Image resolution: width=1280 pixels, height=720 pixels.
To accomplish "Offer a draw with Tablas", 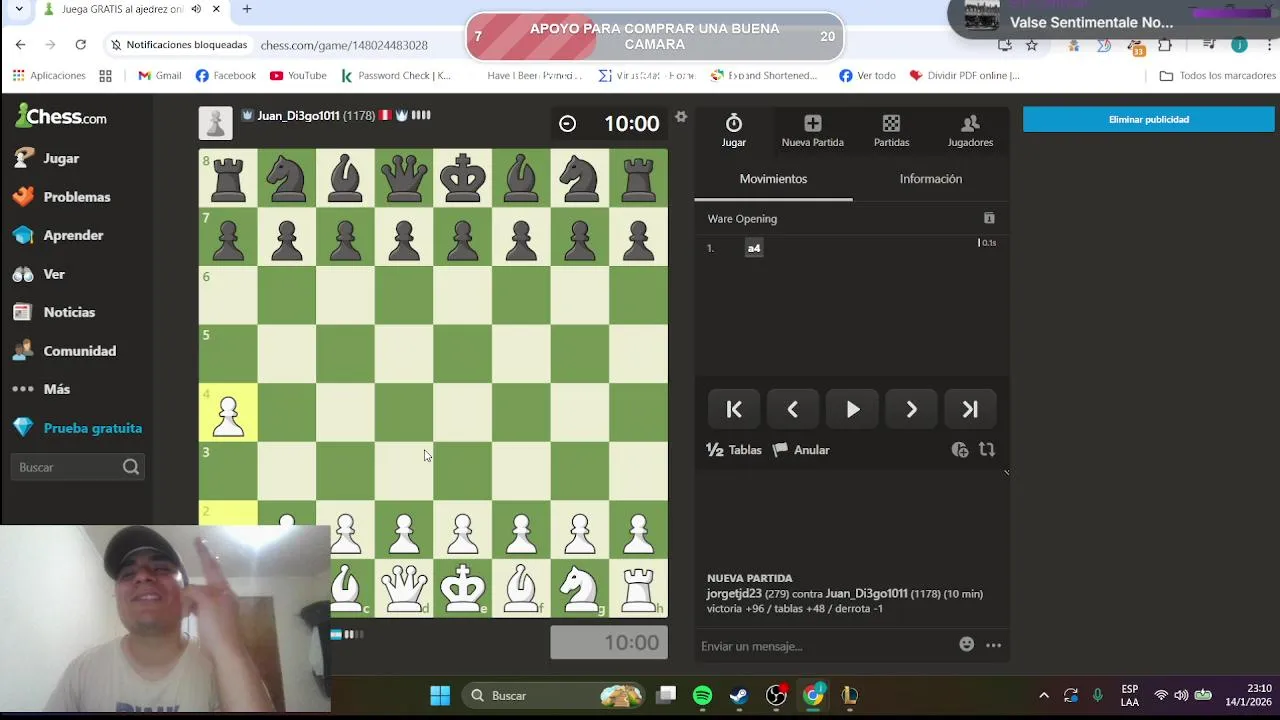I will pyautogui.click(x=734, y=450).
